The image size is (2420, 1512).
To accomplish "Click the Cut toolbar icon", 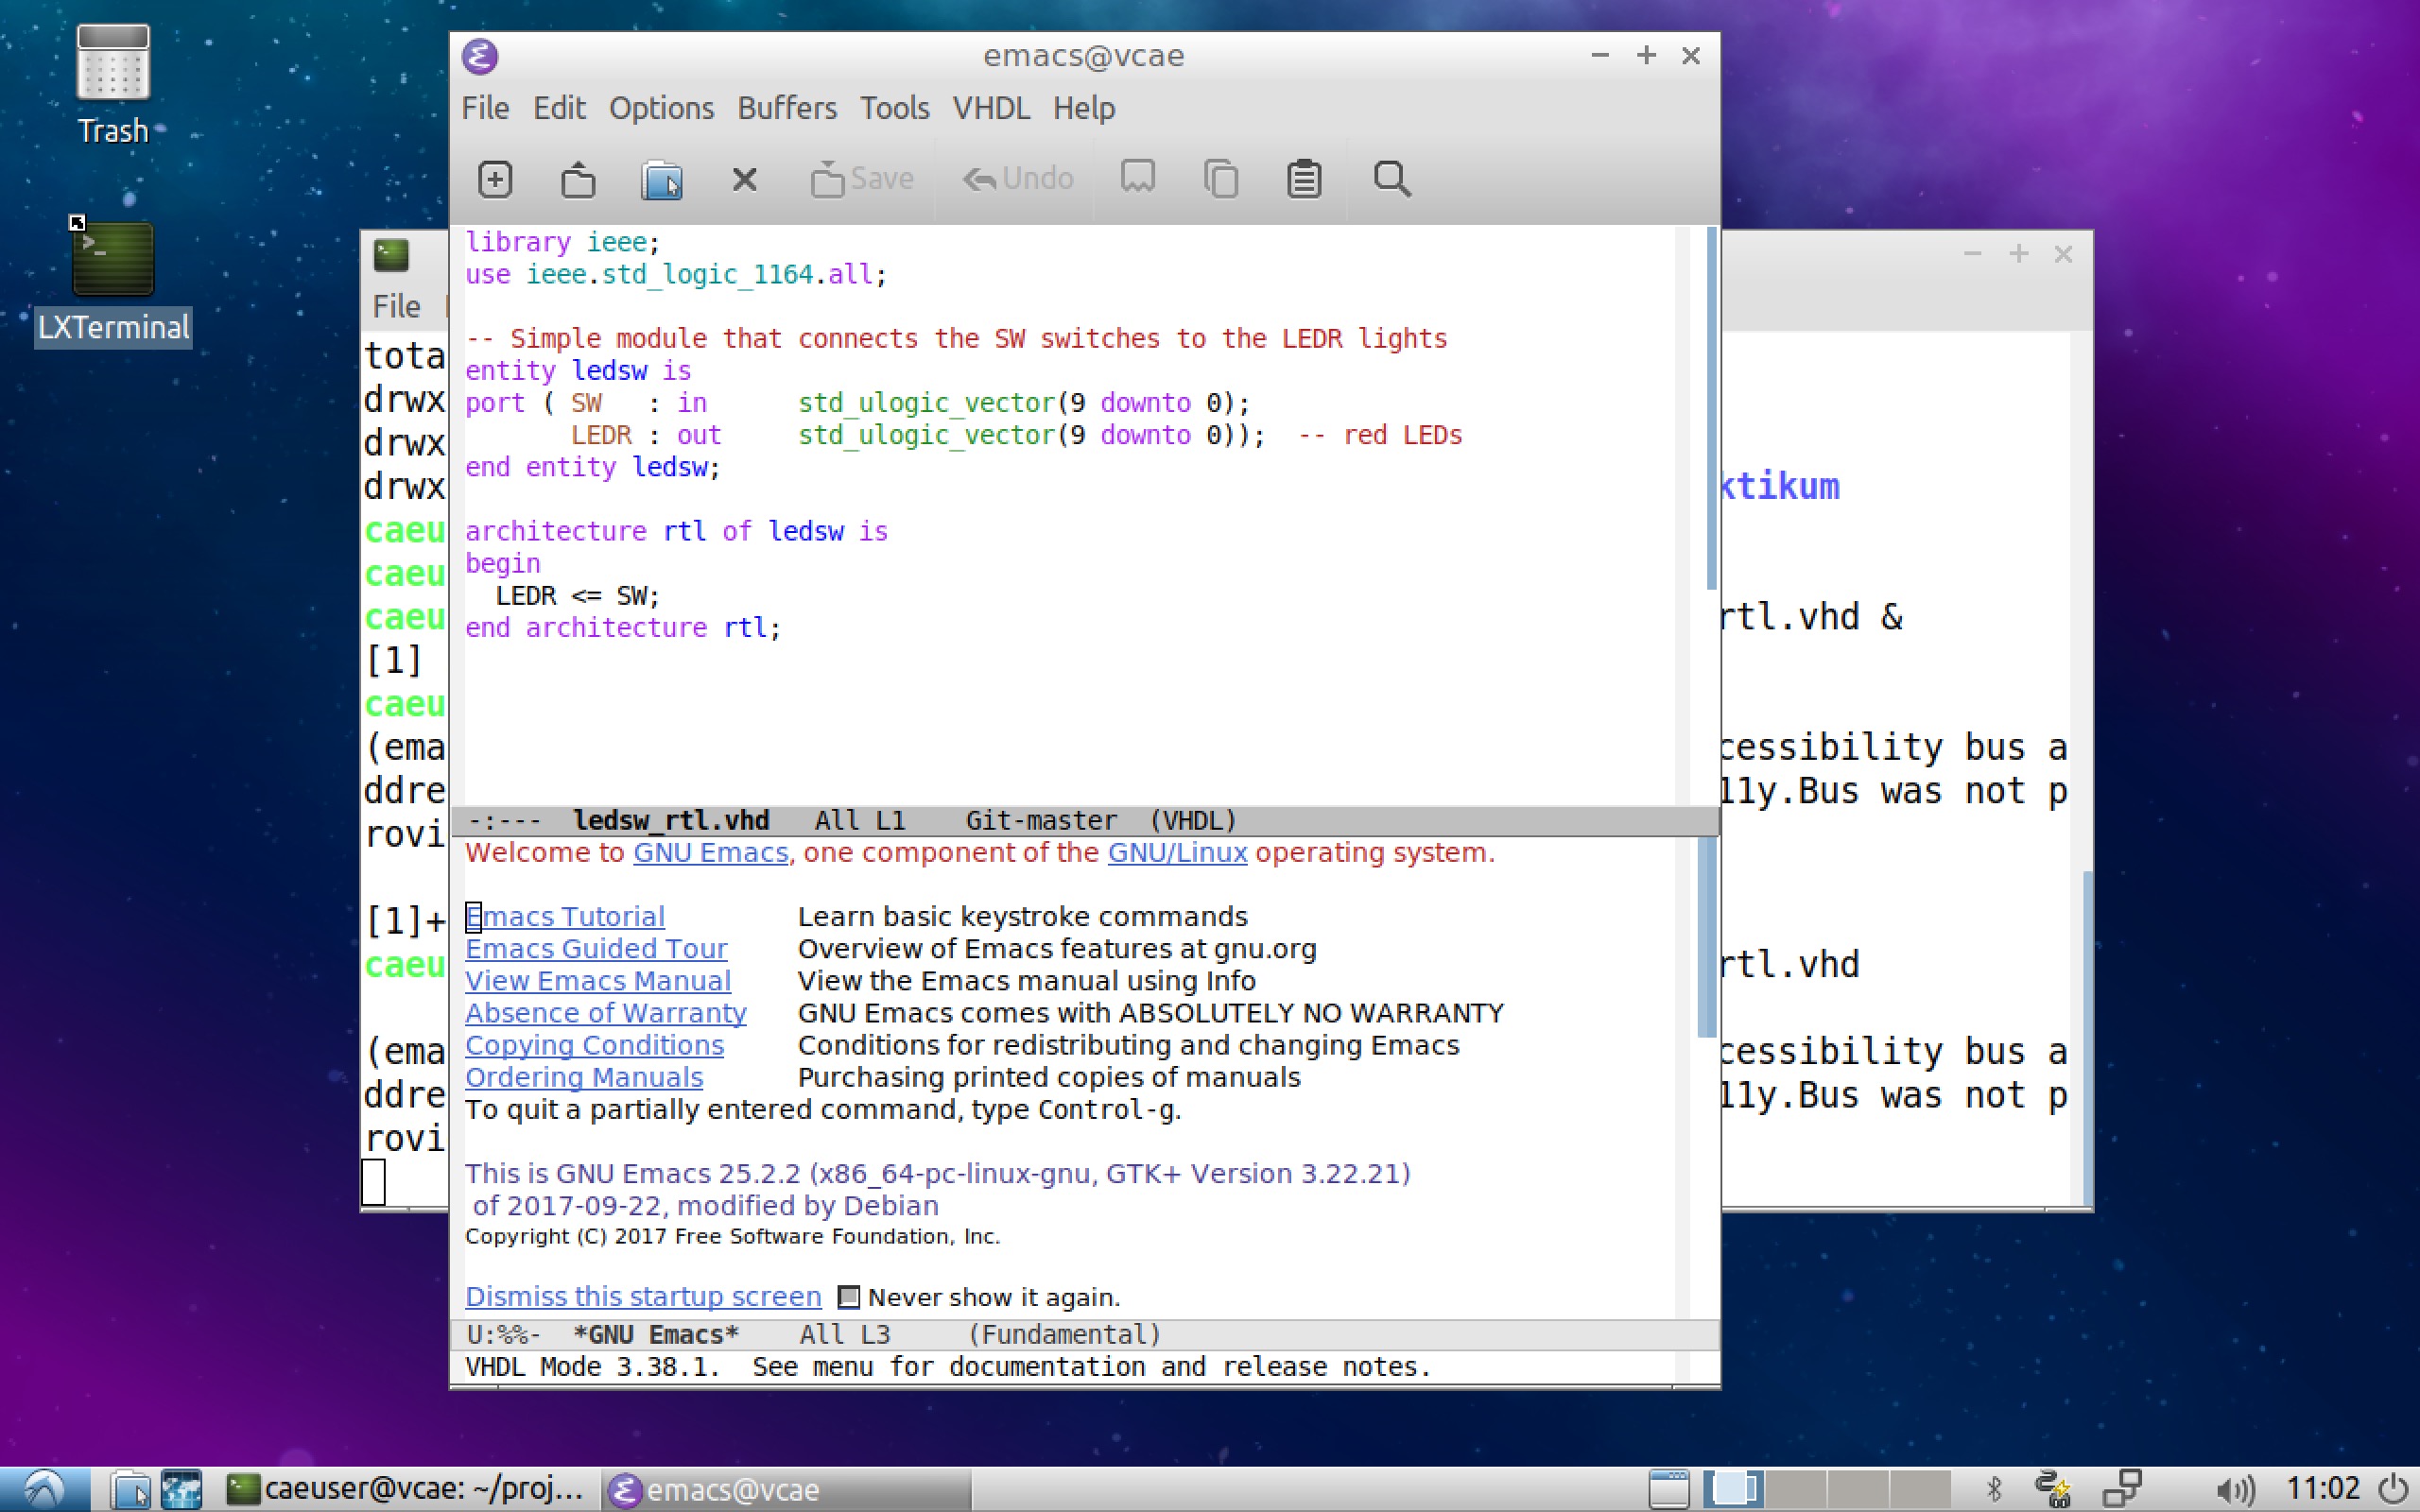I will 1138,177.
